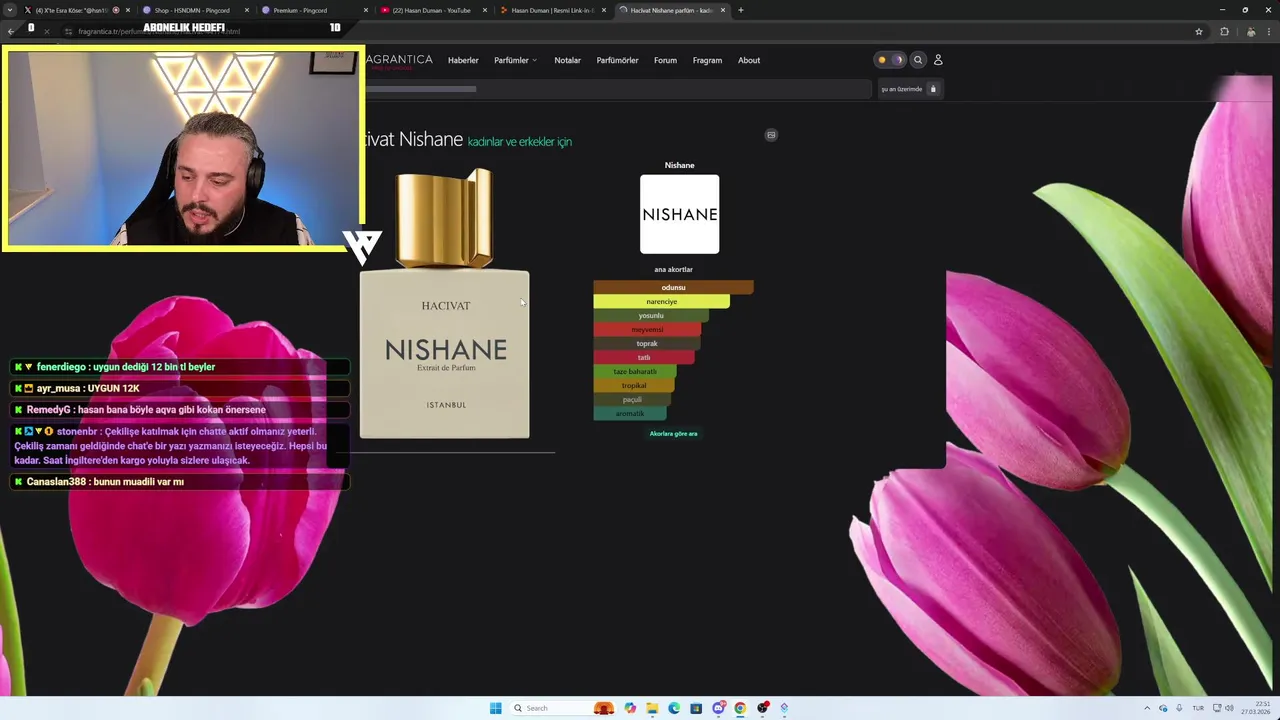The width and height of the screenshot is (1280, 720).
Task: Click the perfume bottle icon beside 'şu an üzerimde'
Action: (933, 89)
